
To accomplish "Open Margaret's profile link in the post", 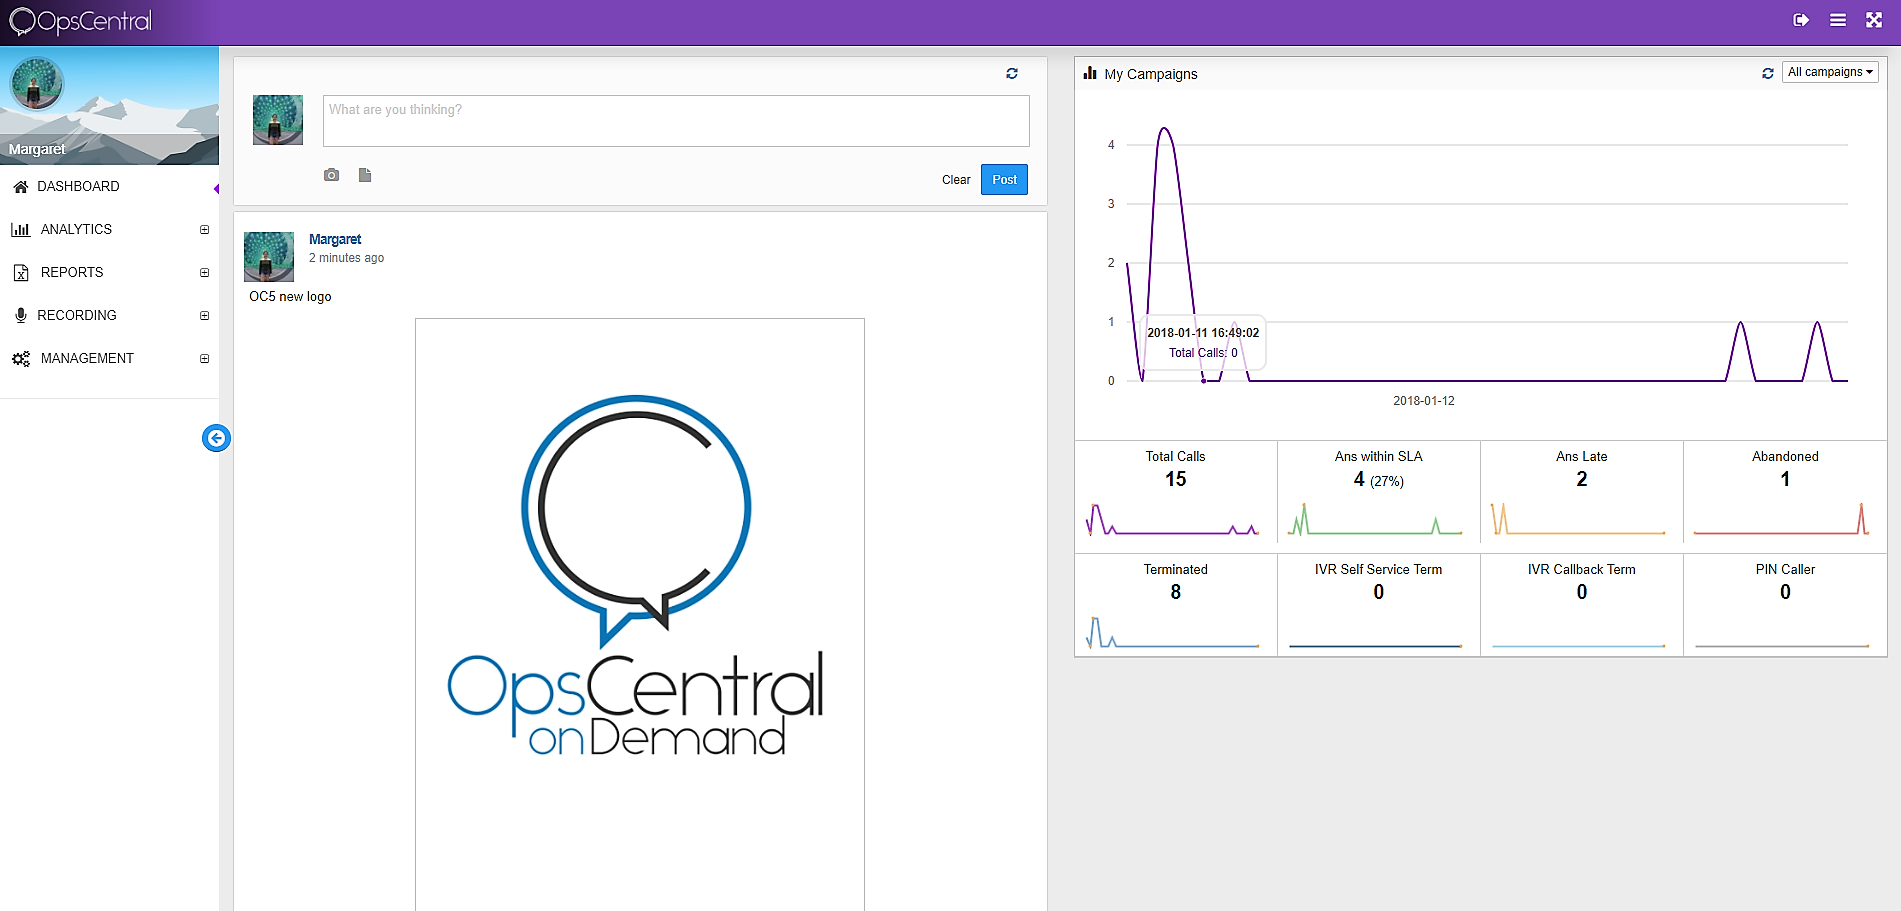I will point(335,239).
